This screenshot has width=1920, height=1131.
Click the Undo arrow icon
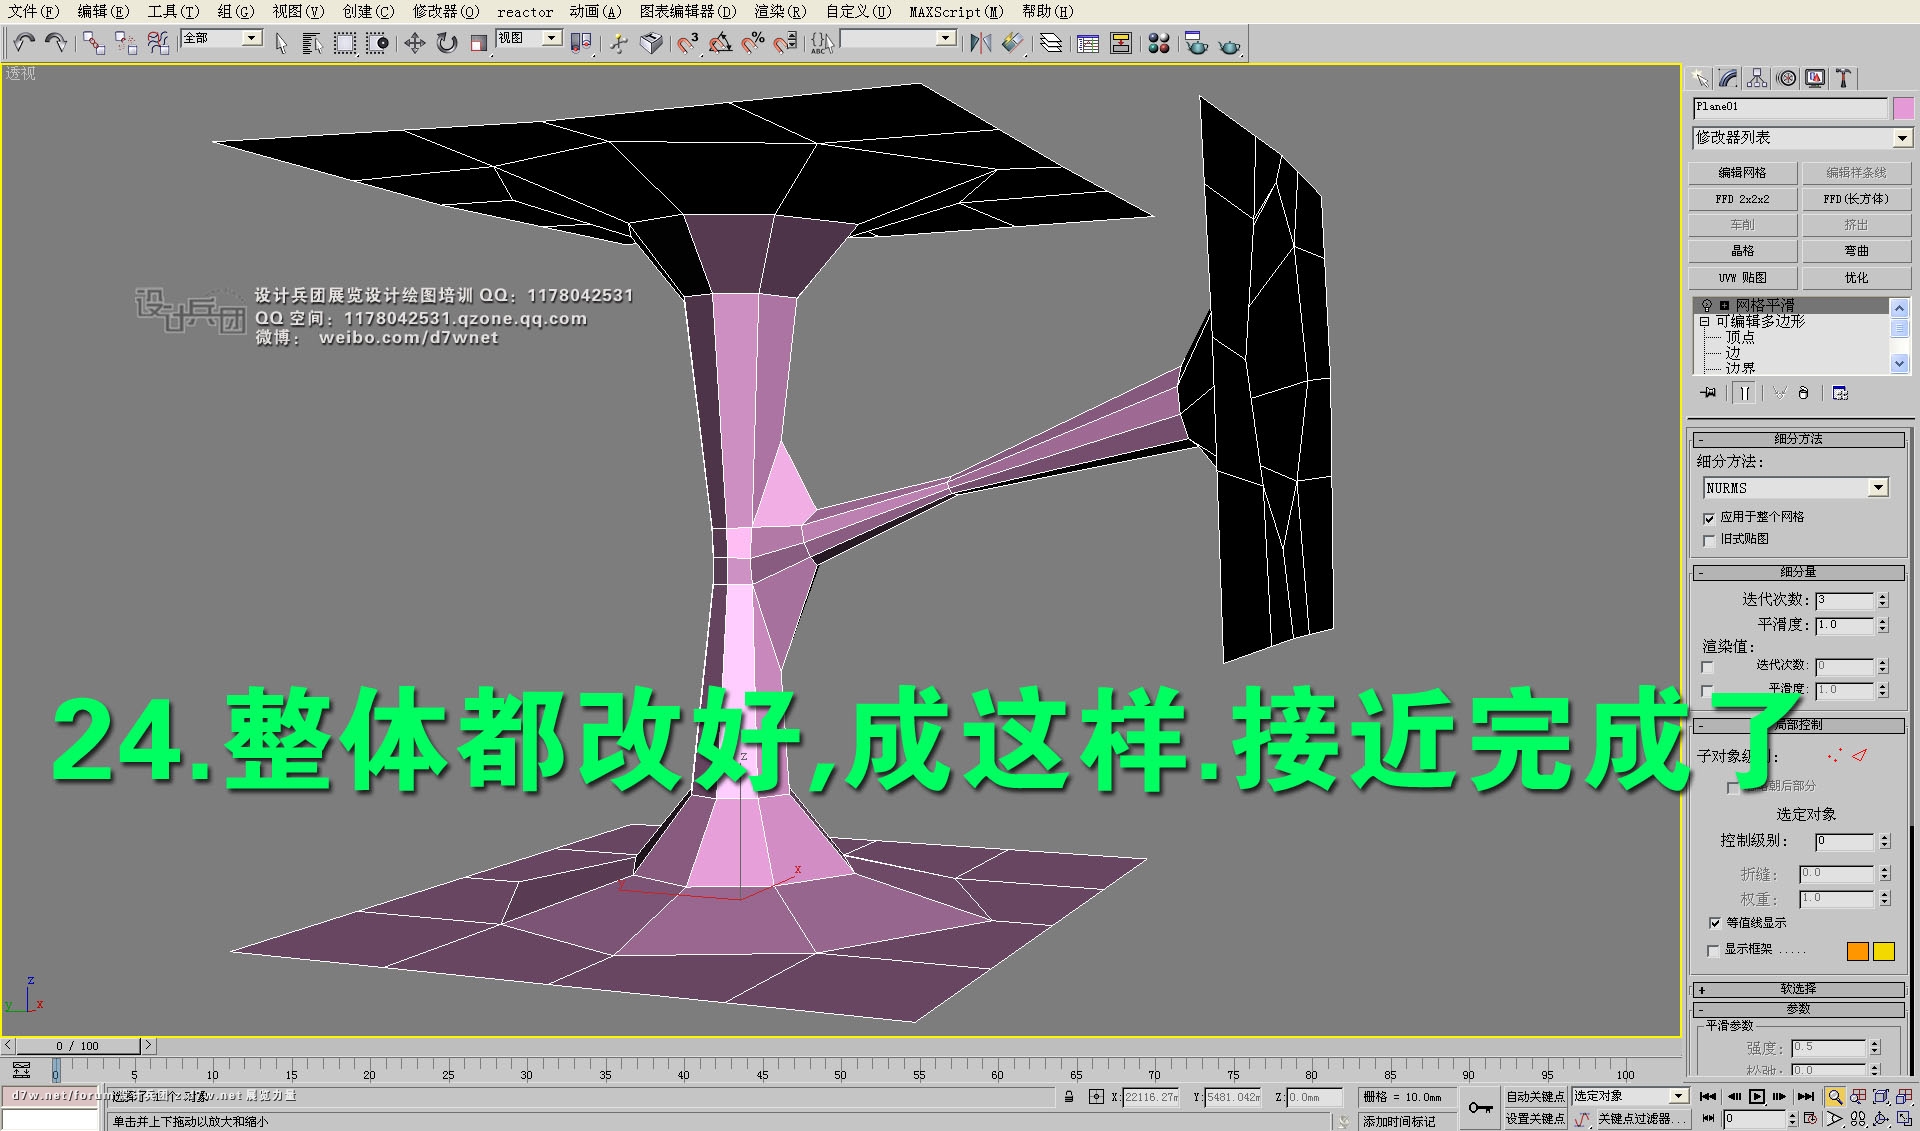click(24, 42)
